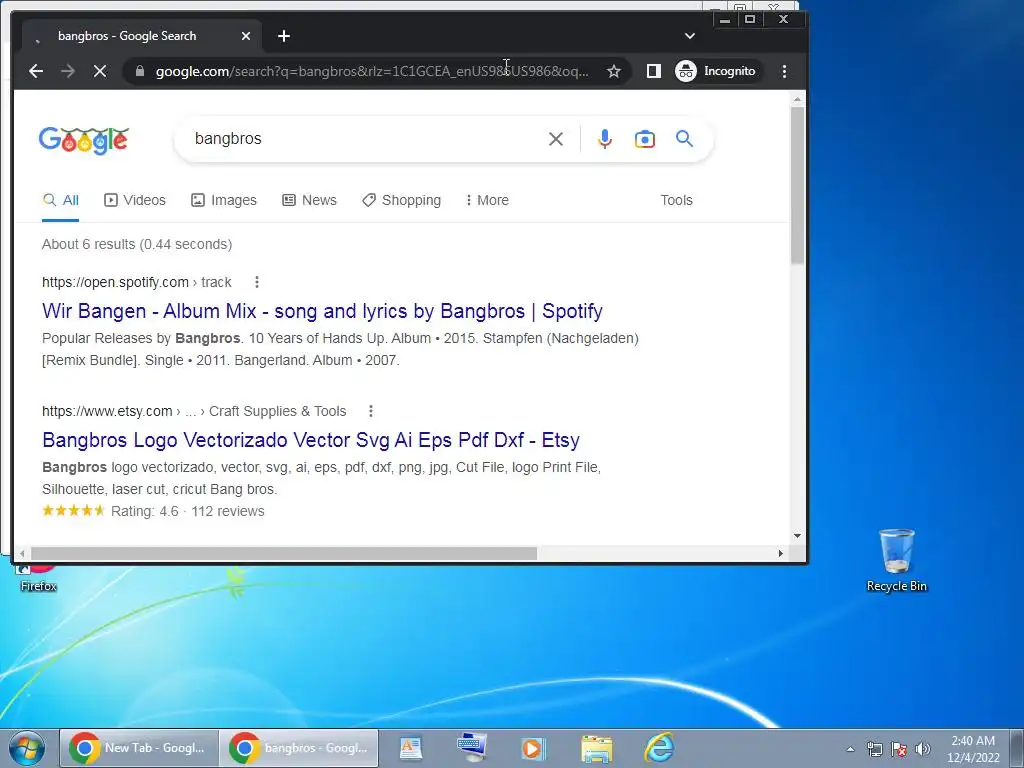
Task: Open Windows Explorer from taskbar
Action: point(597,748)
